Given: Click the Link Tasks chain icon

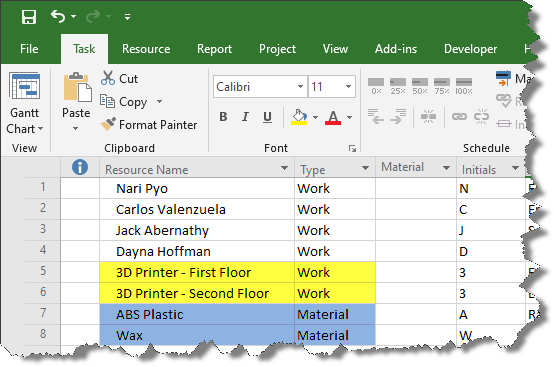Looking at the screenshot, I should pos(459,117).
